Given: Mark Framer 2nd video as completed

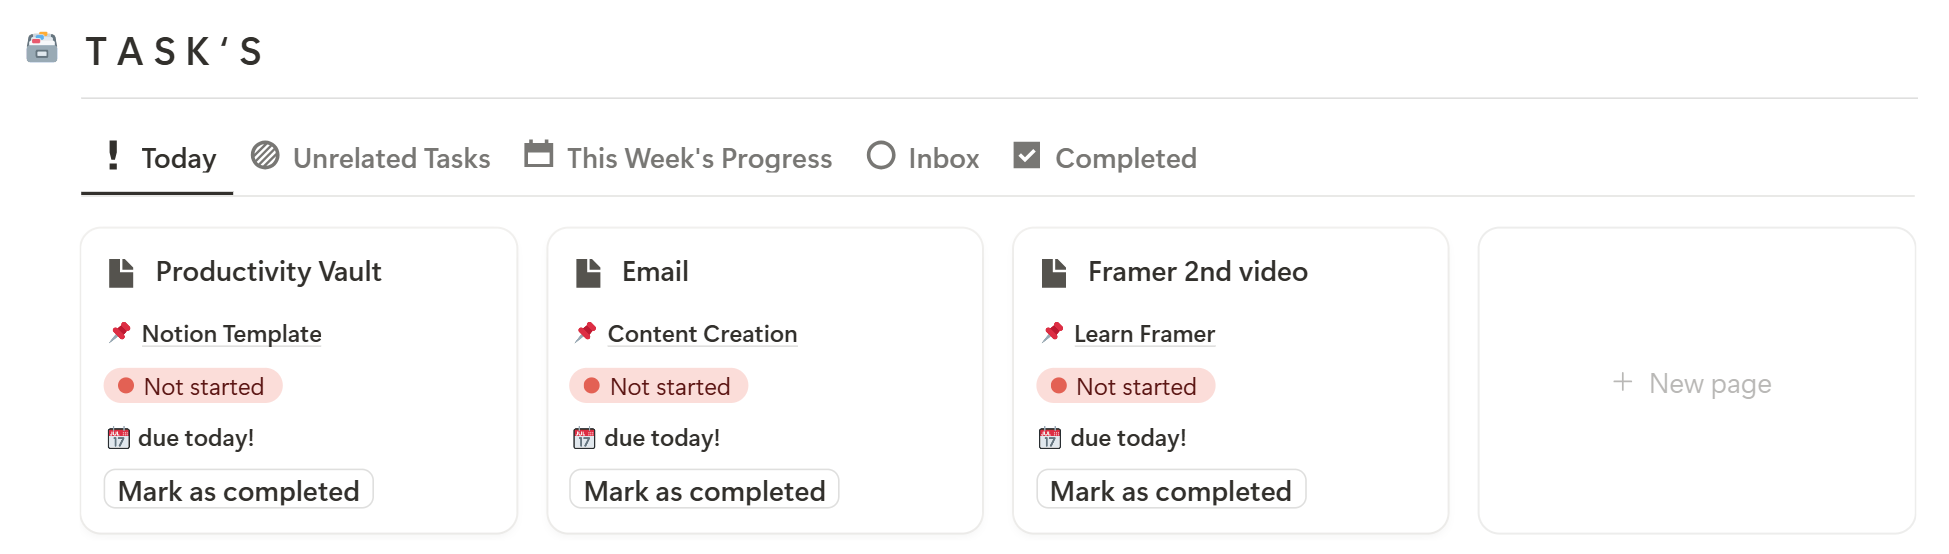Looking at the screenshot, I should coord(1171,490).
